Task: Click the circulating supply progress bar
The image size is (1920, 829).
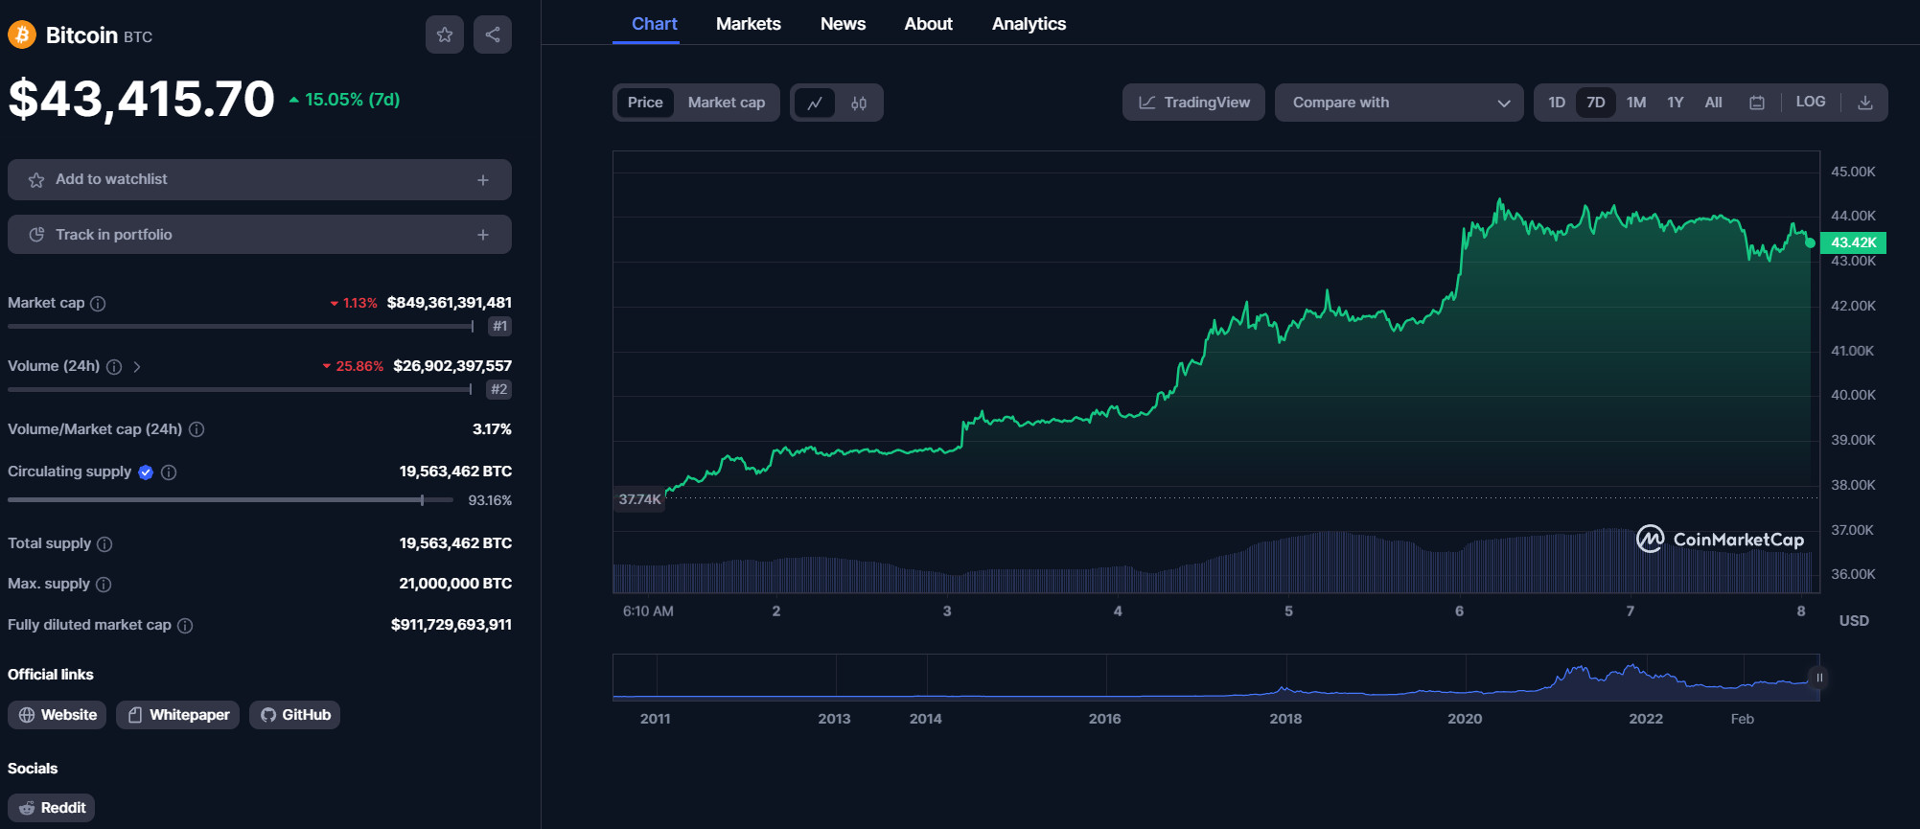Action: 230,500
